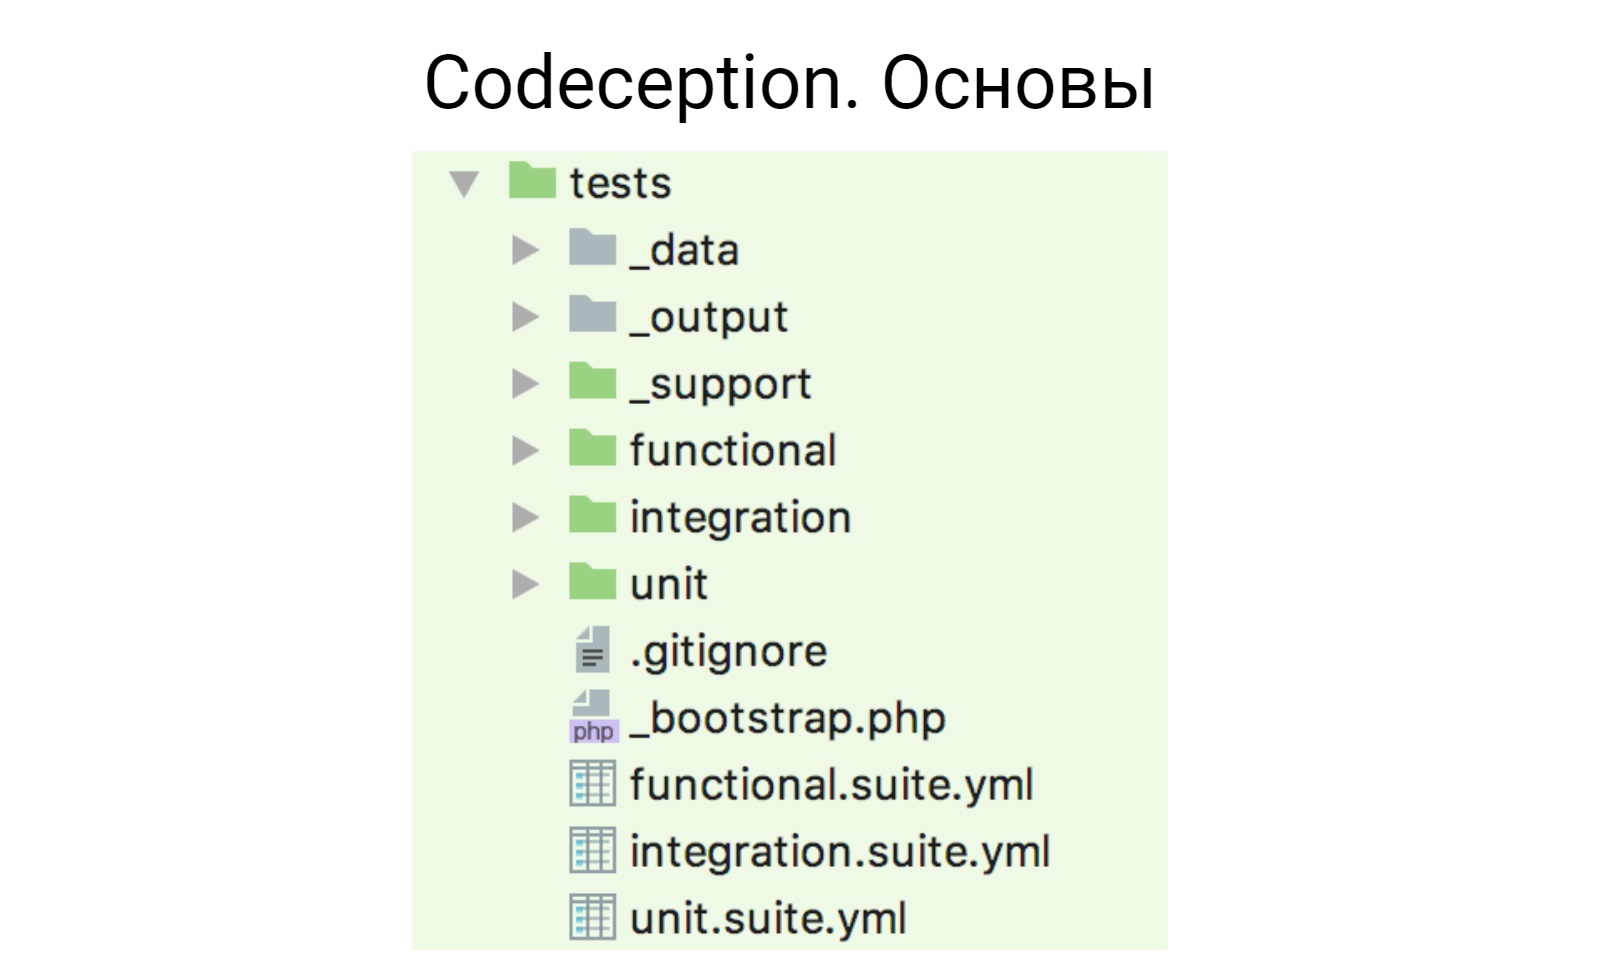Click the tests folder icon
The image size is (1621, 973).
click(x=531, y=182)
